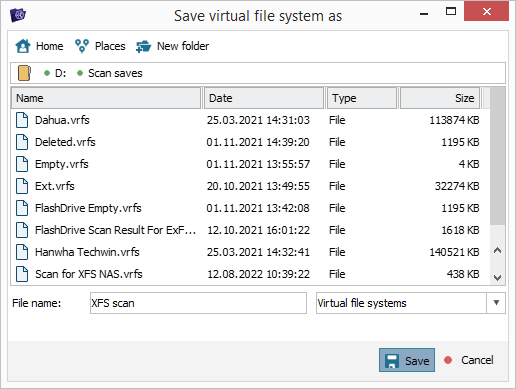The image size is (516, 389).
Task: Open the Places locations icon
Action: [x=82, y=46]
